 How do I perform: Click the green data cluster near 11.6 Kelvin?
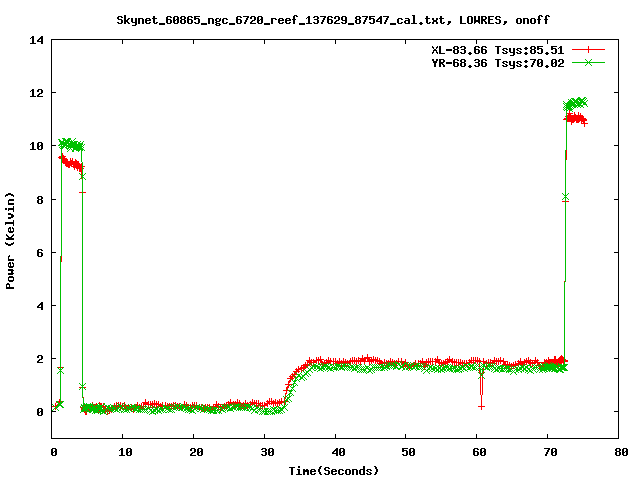(x=576, y=103)
